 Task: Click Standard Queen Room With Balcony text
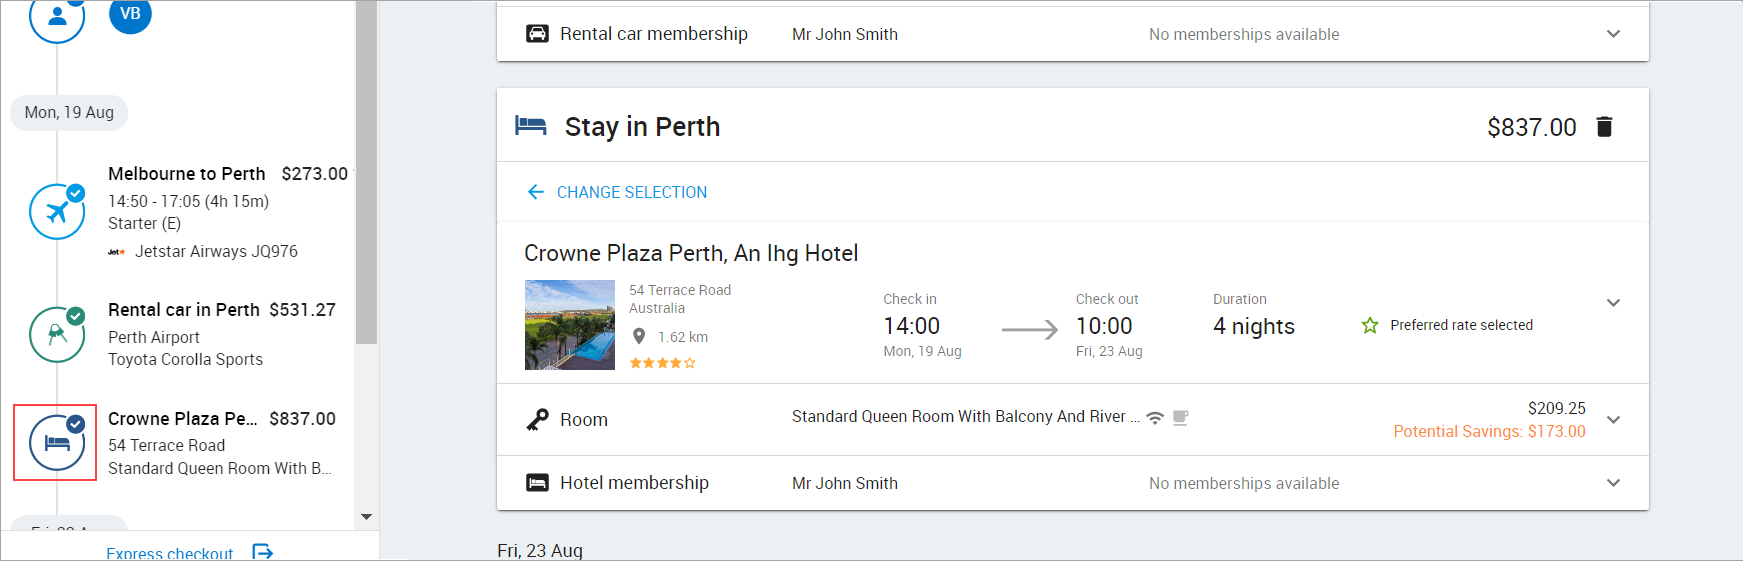pos(965,417)
